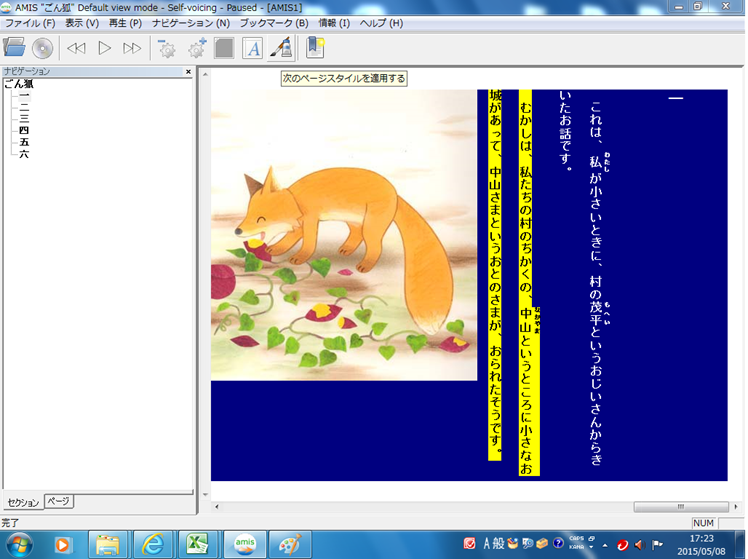Screen dimensions: 748x559
Task: Open the 表示 (V) menu
Action: [x=82, y=23]
